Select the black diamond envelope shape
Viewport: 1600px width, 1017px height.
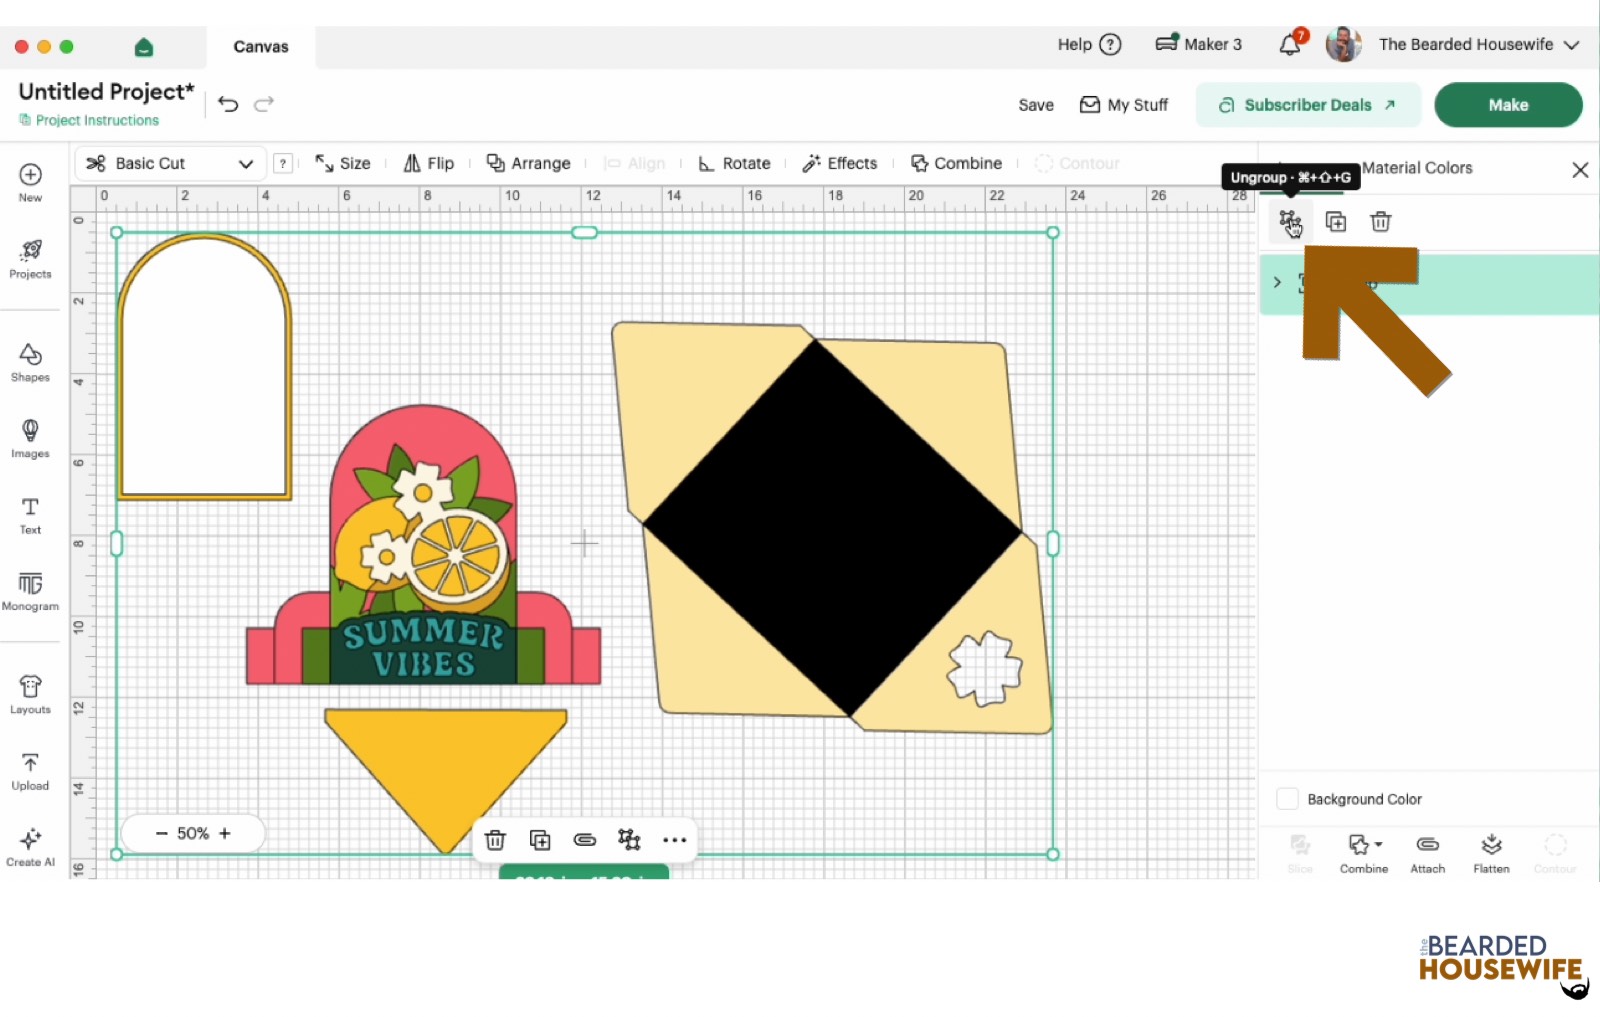pyautogui.click(x=832, y=528)
